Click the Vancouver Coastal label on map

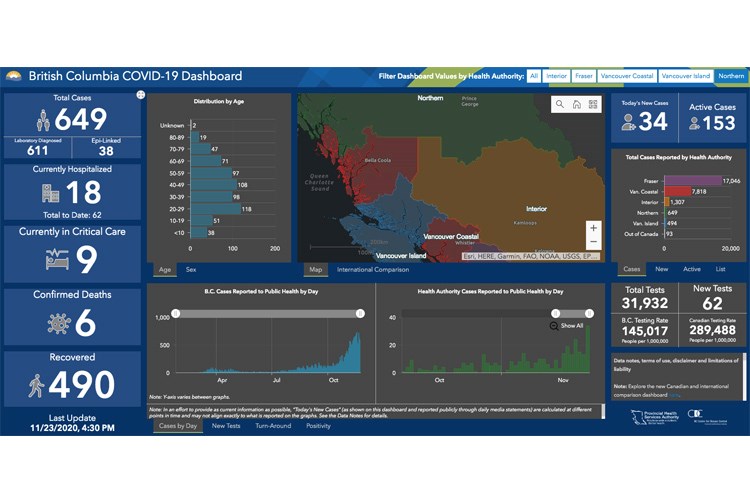tap(451, 237)
